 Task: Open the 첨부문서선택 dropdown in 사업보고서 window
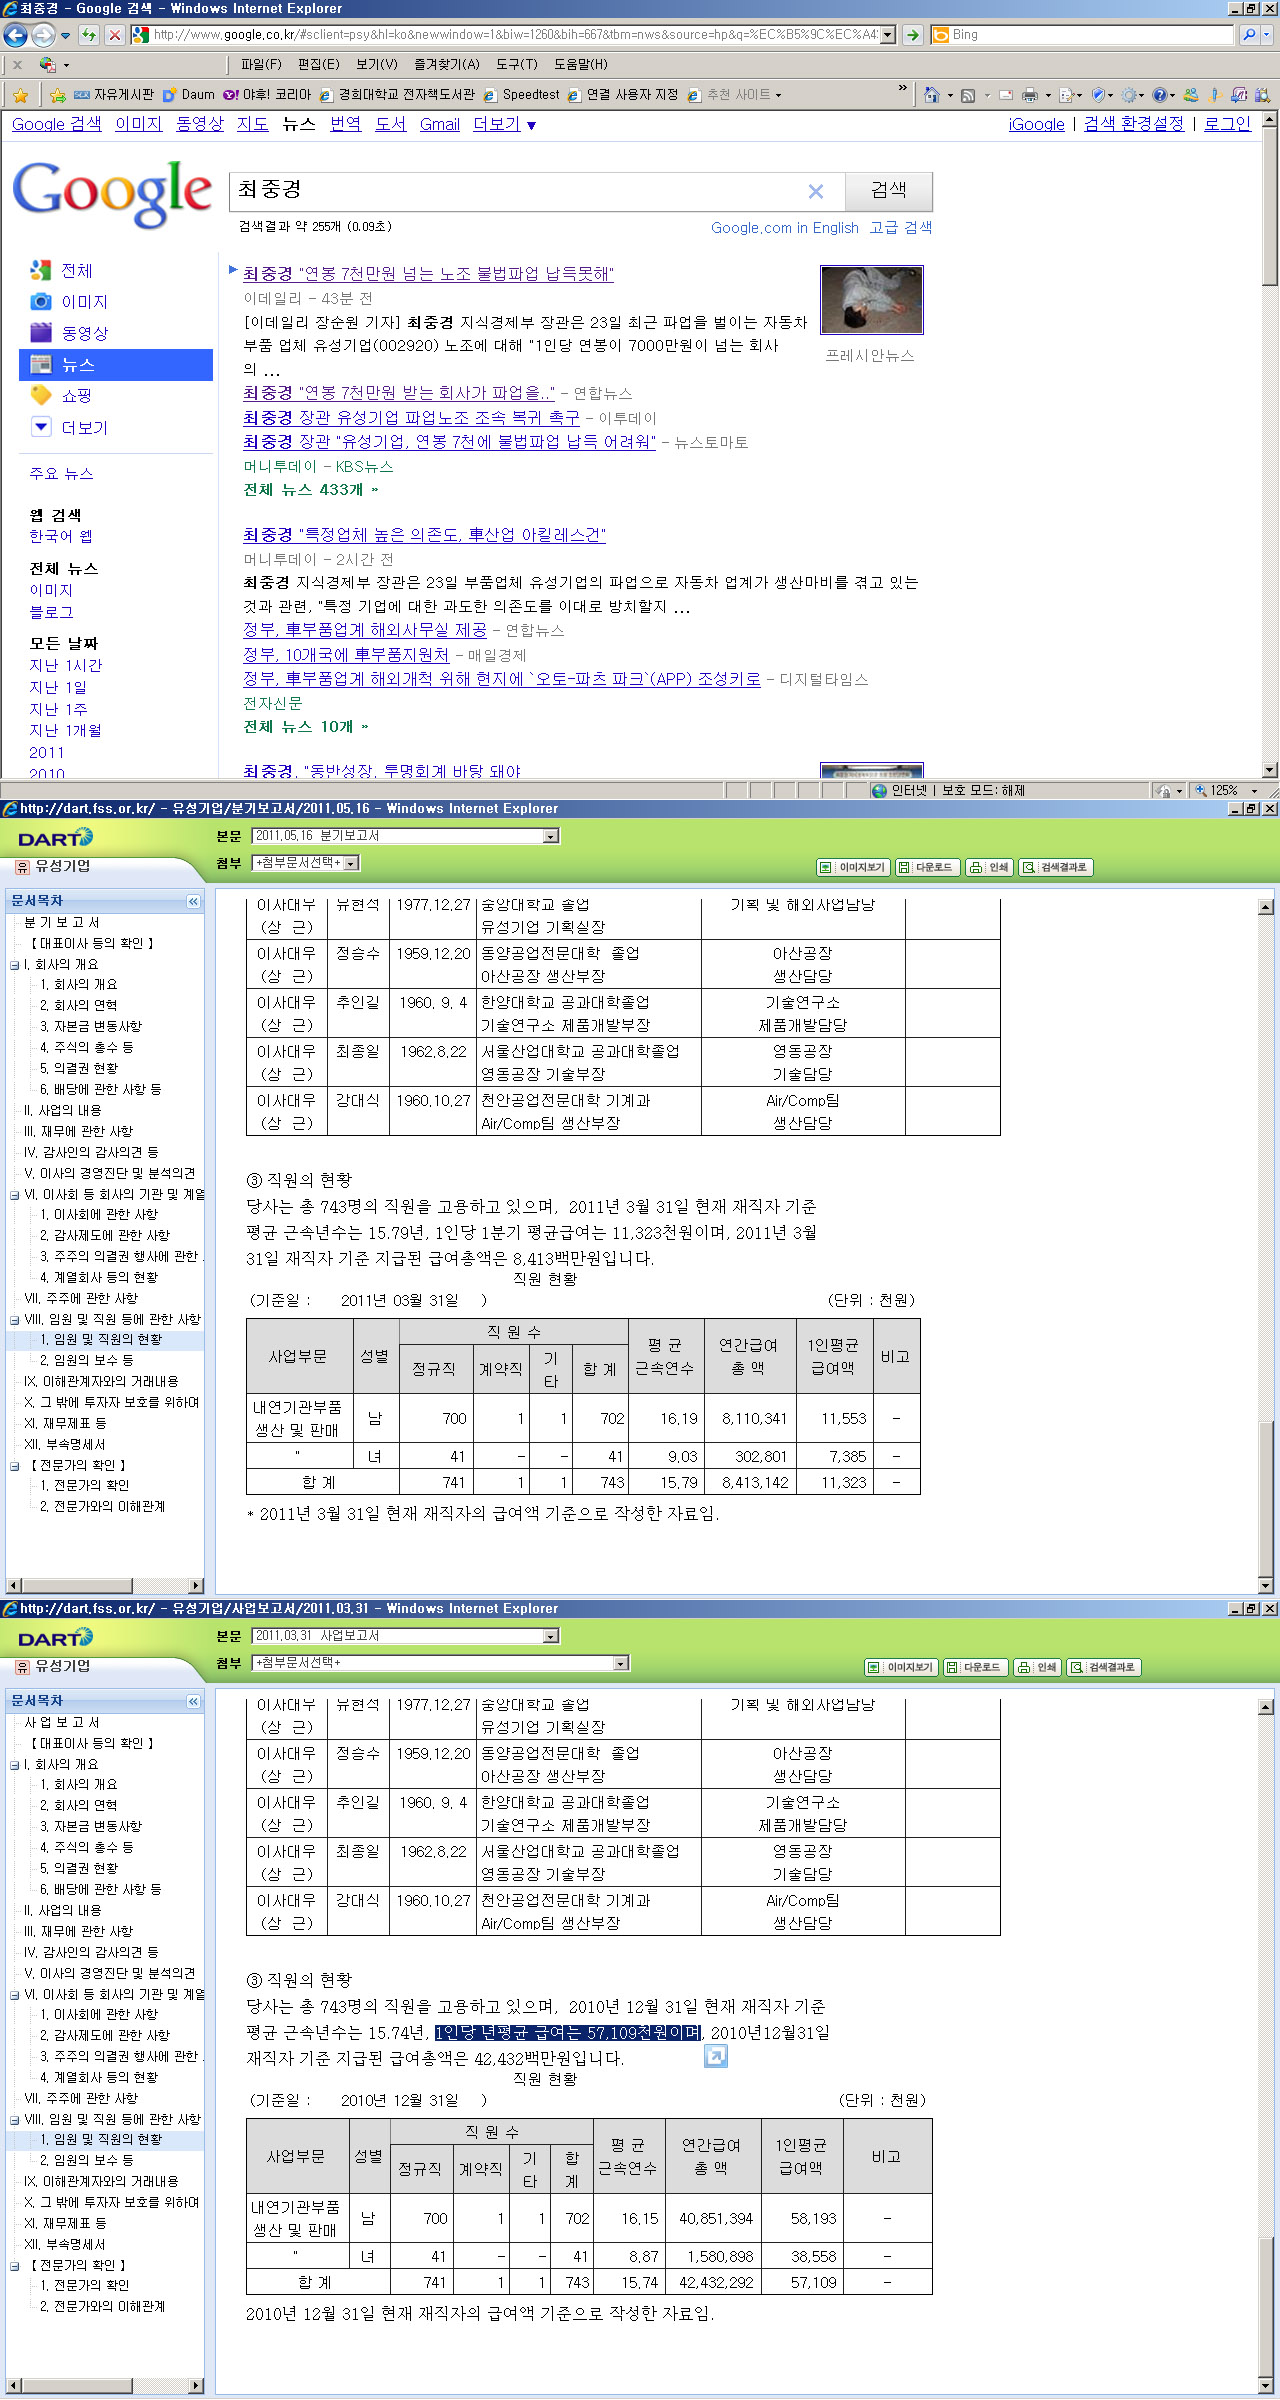(621, 1662)
